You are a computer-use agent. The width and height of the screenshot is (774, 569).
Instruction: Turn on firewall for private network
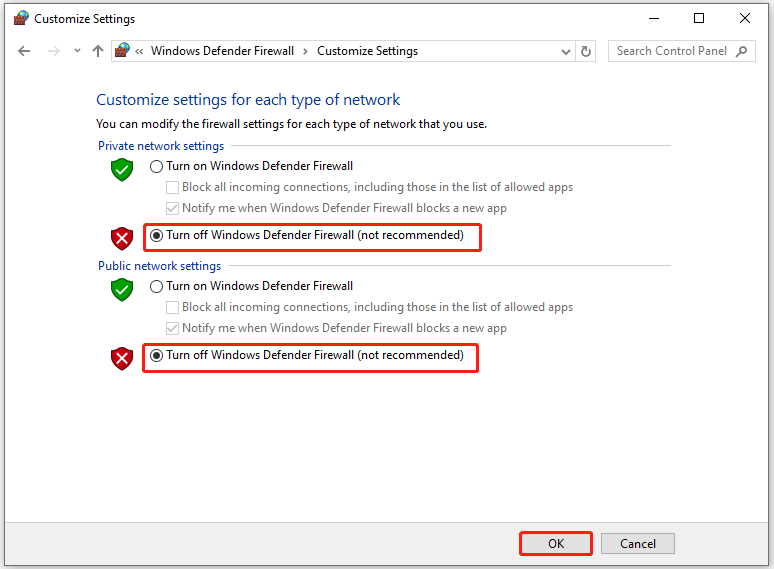(251, 166)
